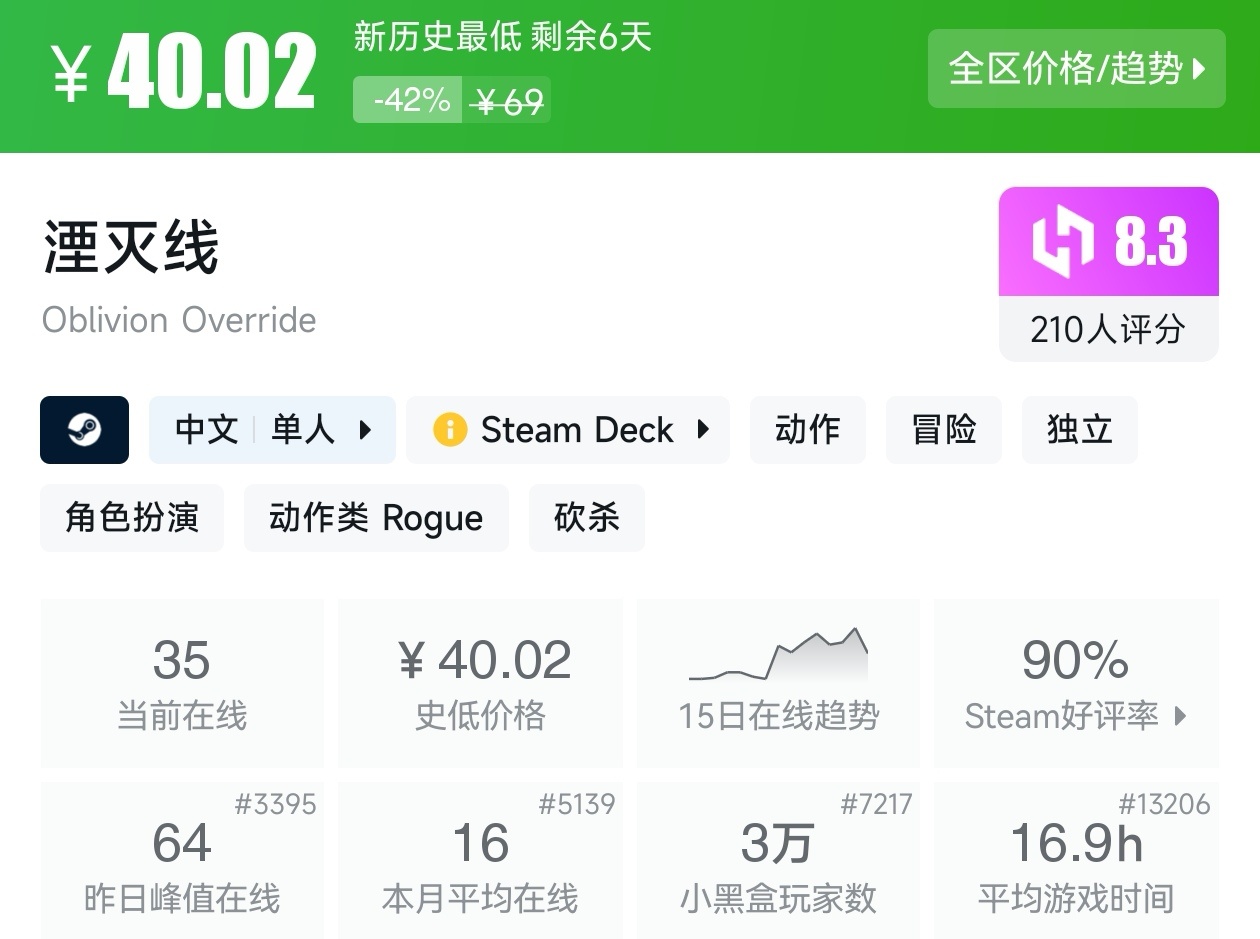The image size is (1260, 939).
Task: Expand the 中文 单人 language options arrow
Action: pos(365,430)
